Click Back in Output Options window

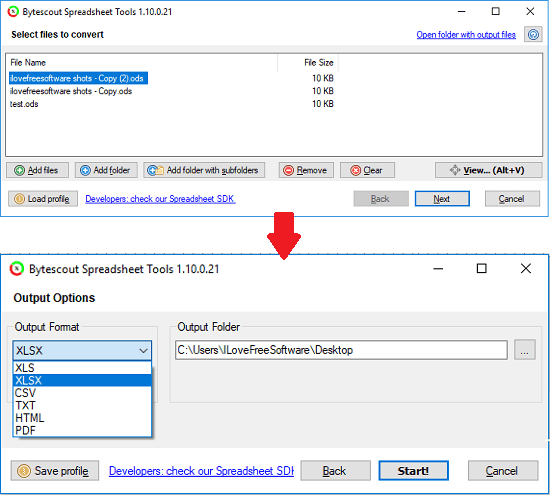(335, 470)
